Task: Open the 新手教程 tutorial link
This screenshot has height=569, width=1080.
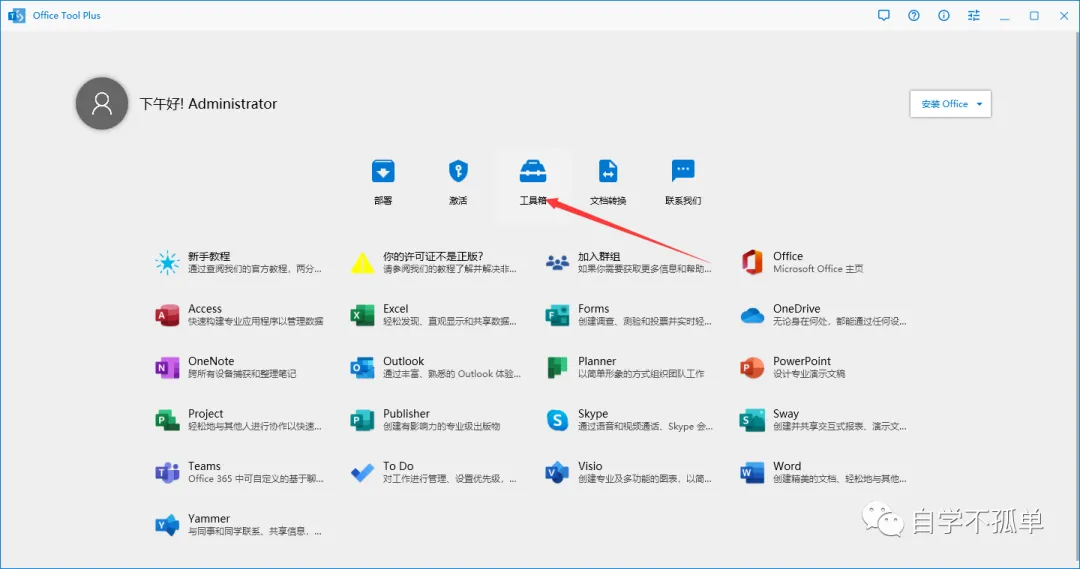Action: (x=238, y=262)
